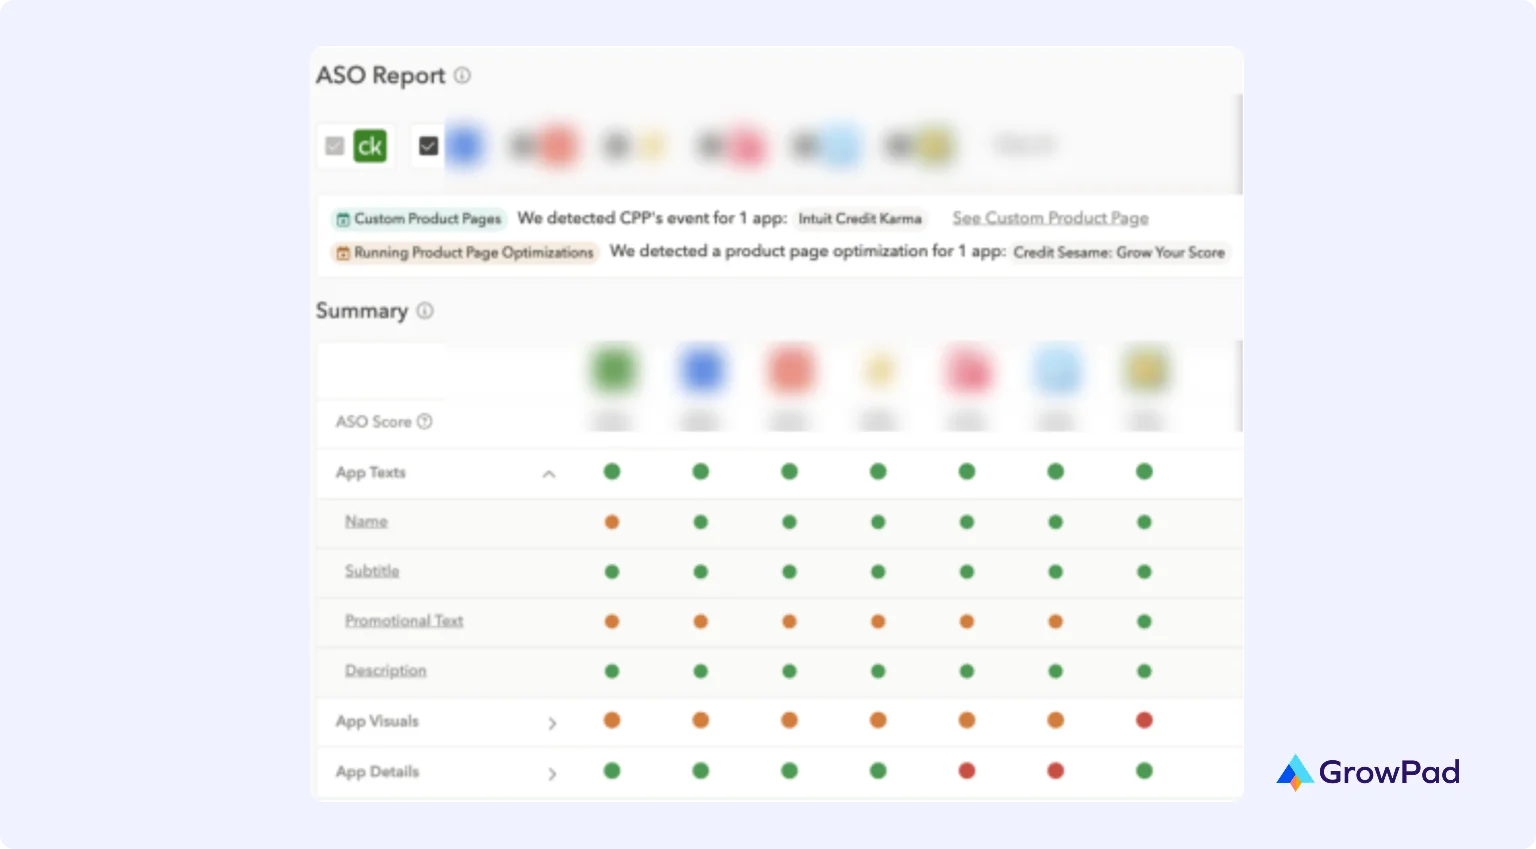This screenshot has height=849, width=1536.
Task: Select the blue app icon in Summary header
Action: tap(702, 370)
